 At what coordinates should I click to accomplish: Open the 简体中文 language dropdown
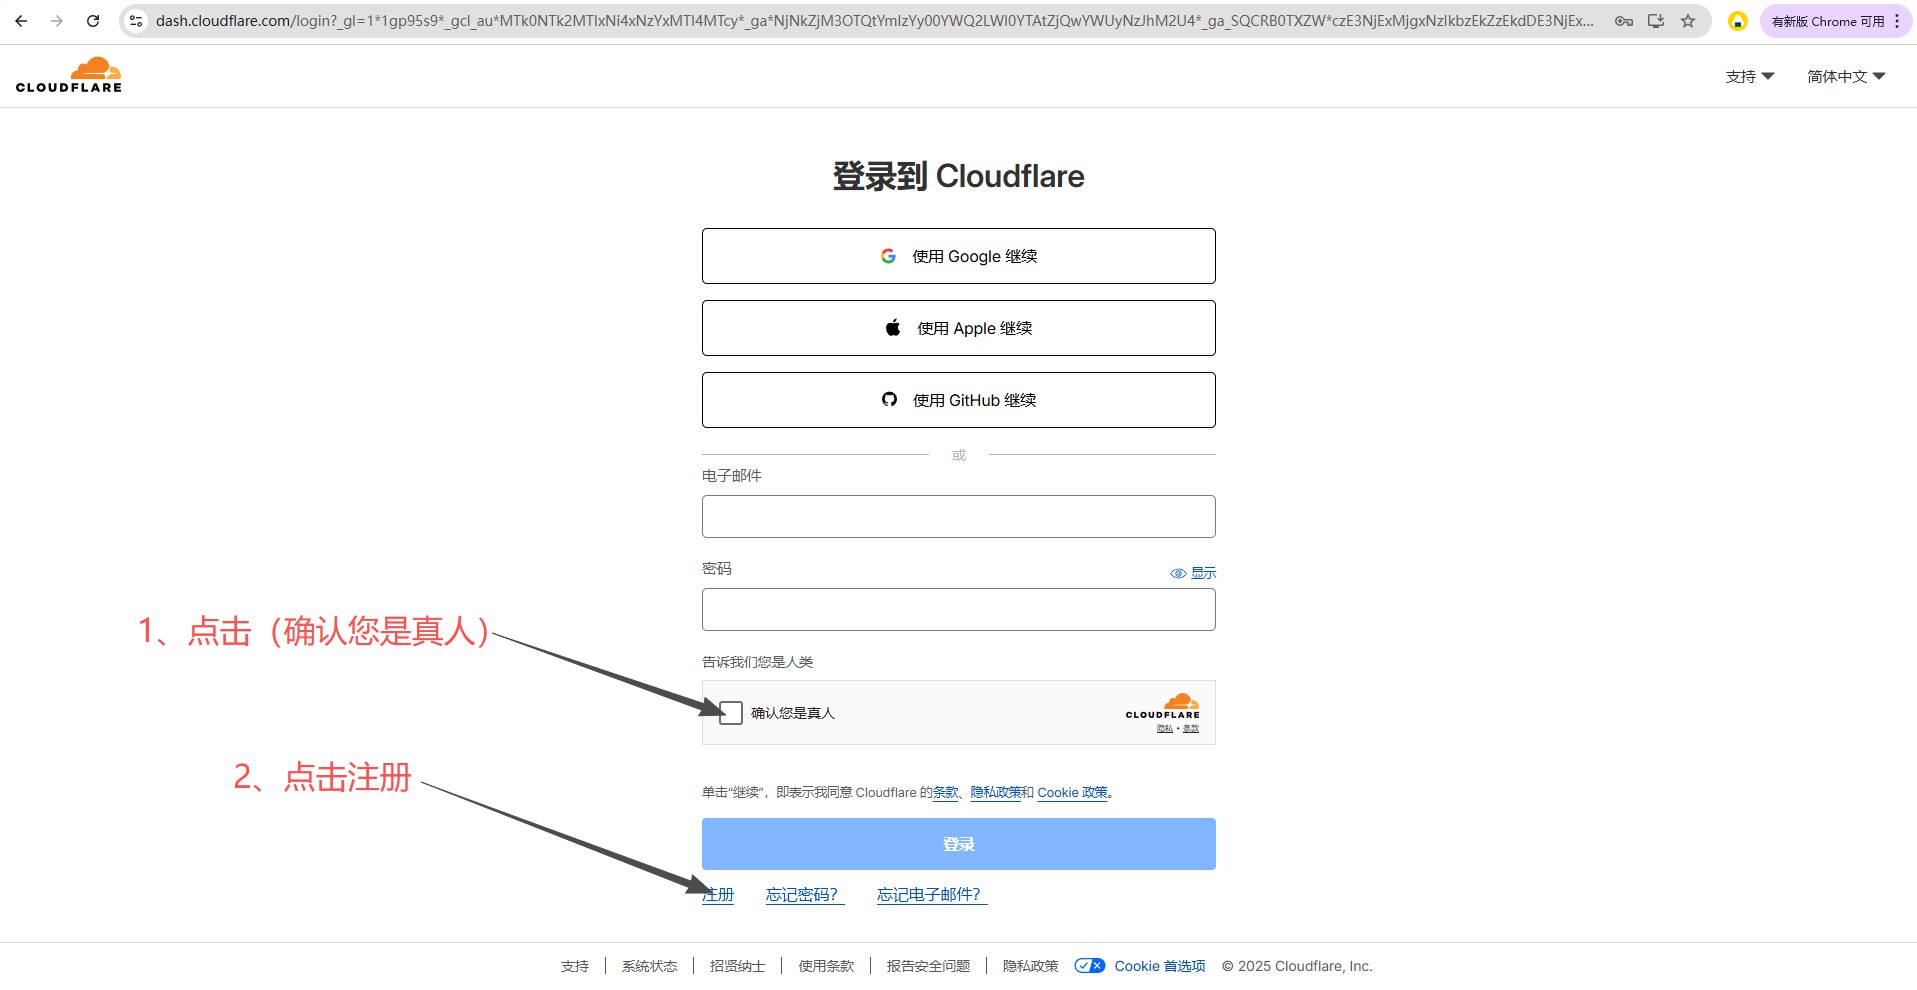tap(1845, 77)
